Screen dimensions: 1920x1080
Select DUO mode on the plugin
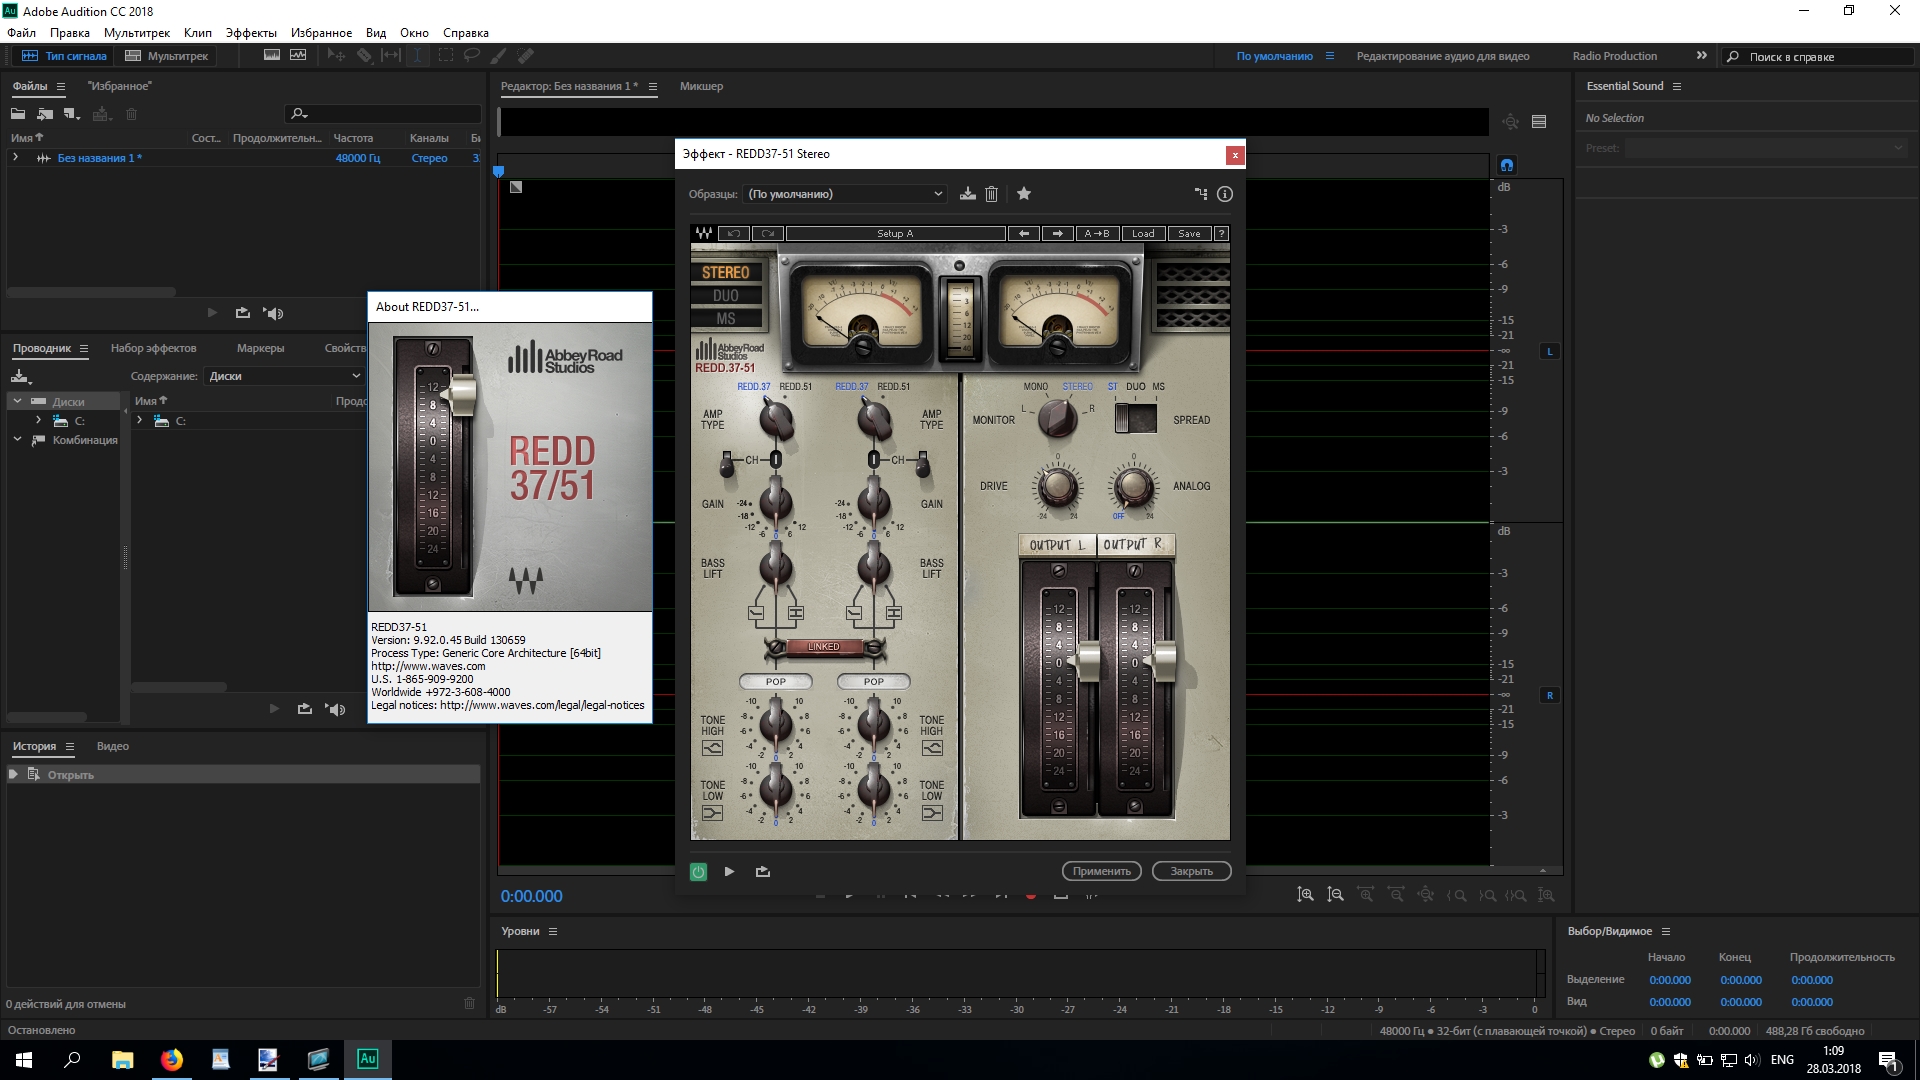726,296
